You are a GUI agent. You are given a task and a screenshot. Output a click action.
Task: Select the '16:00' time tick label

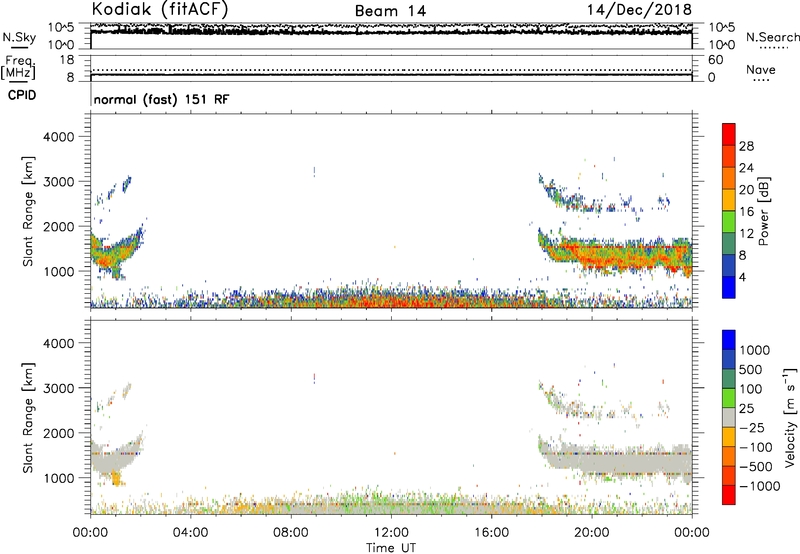click(x=491, y=533)
